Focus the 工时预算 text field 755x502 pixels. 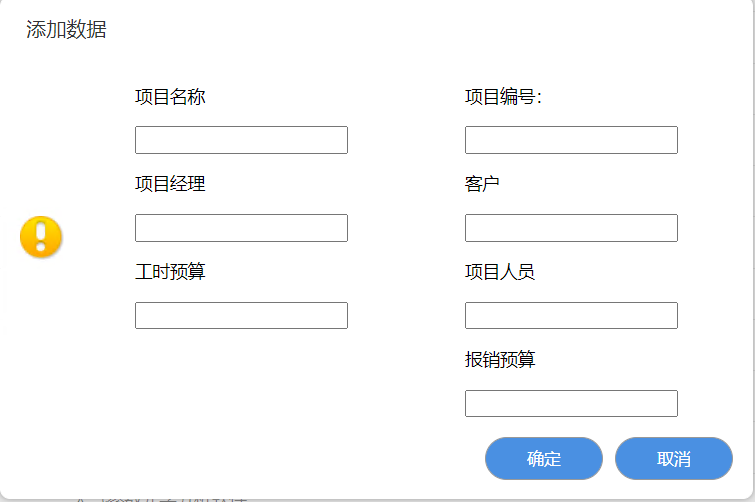(x=241, y=316)
